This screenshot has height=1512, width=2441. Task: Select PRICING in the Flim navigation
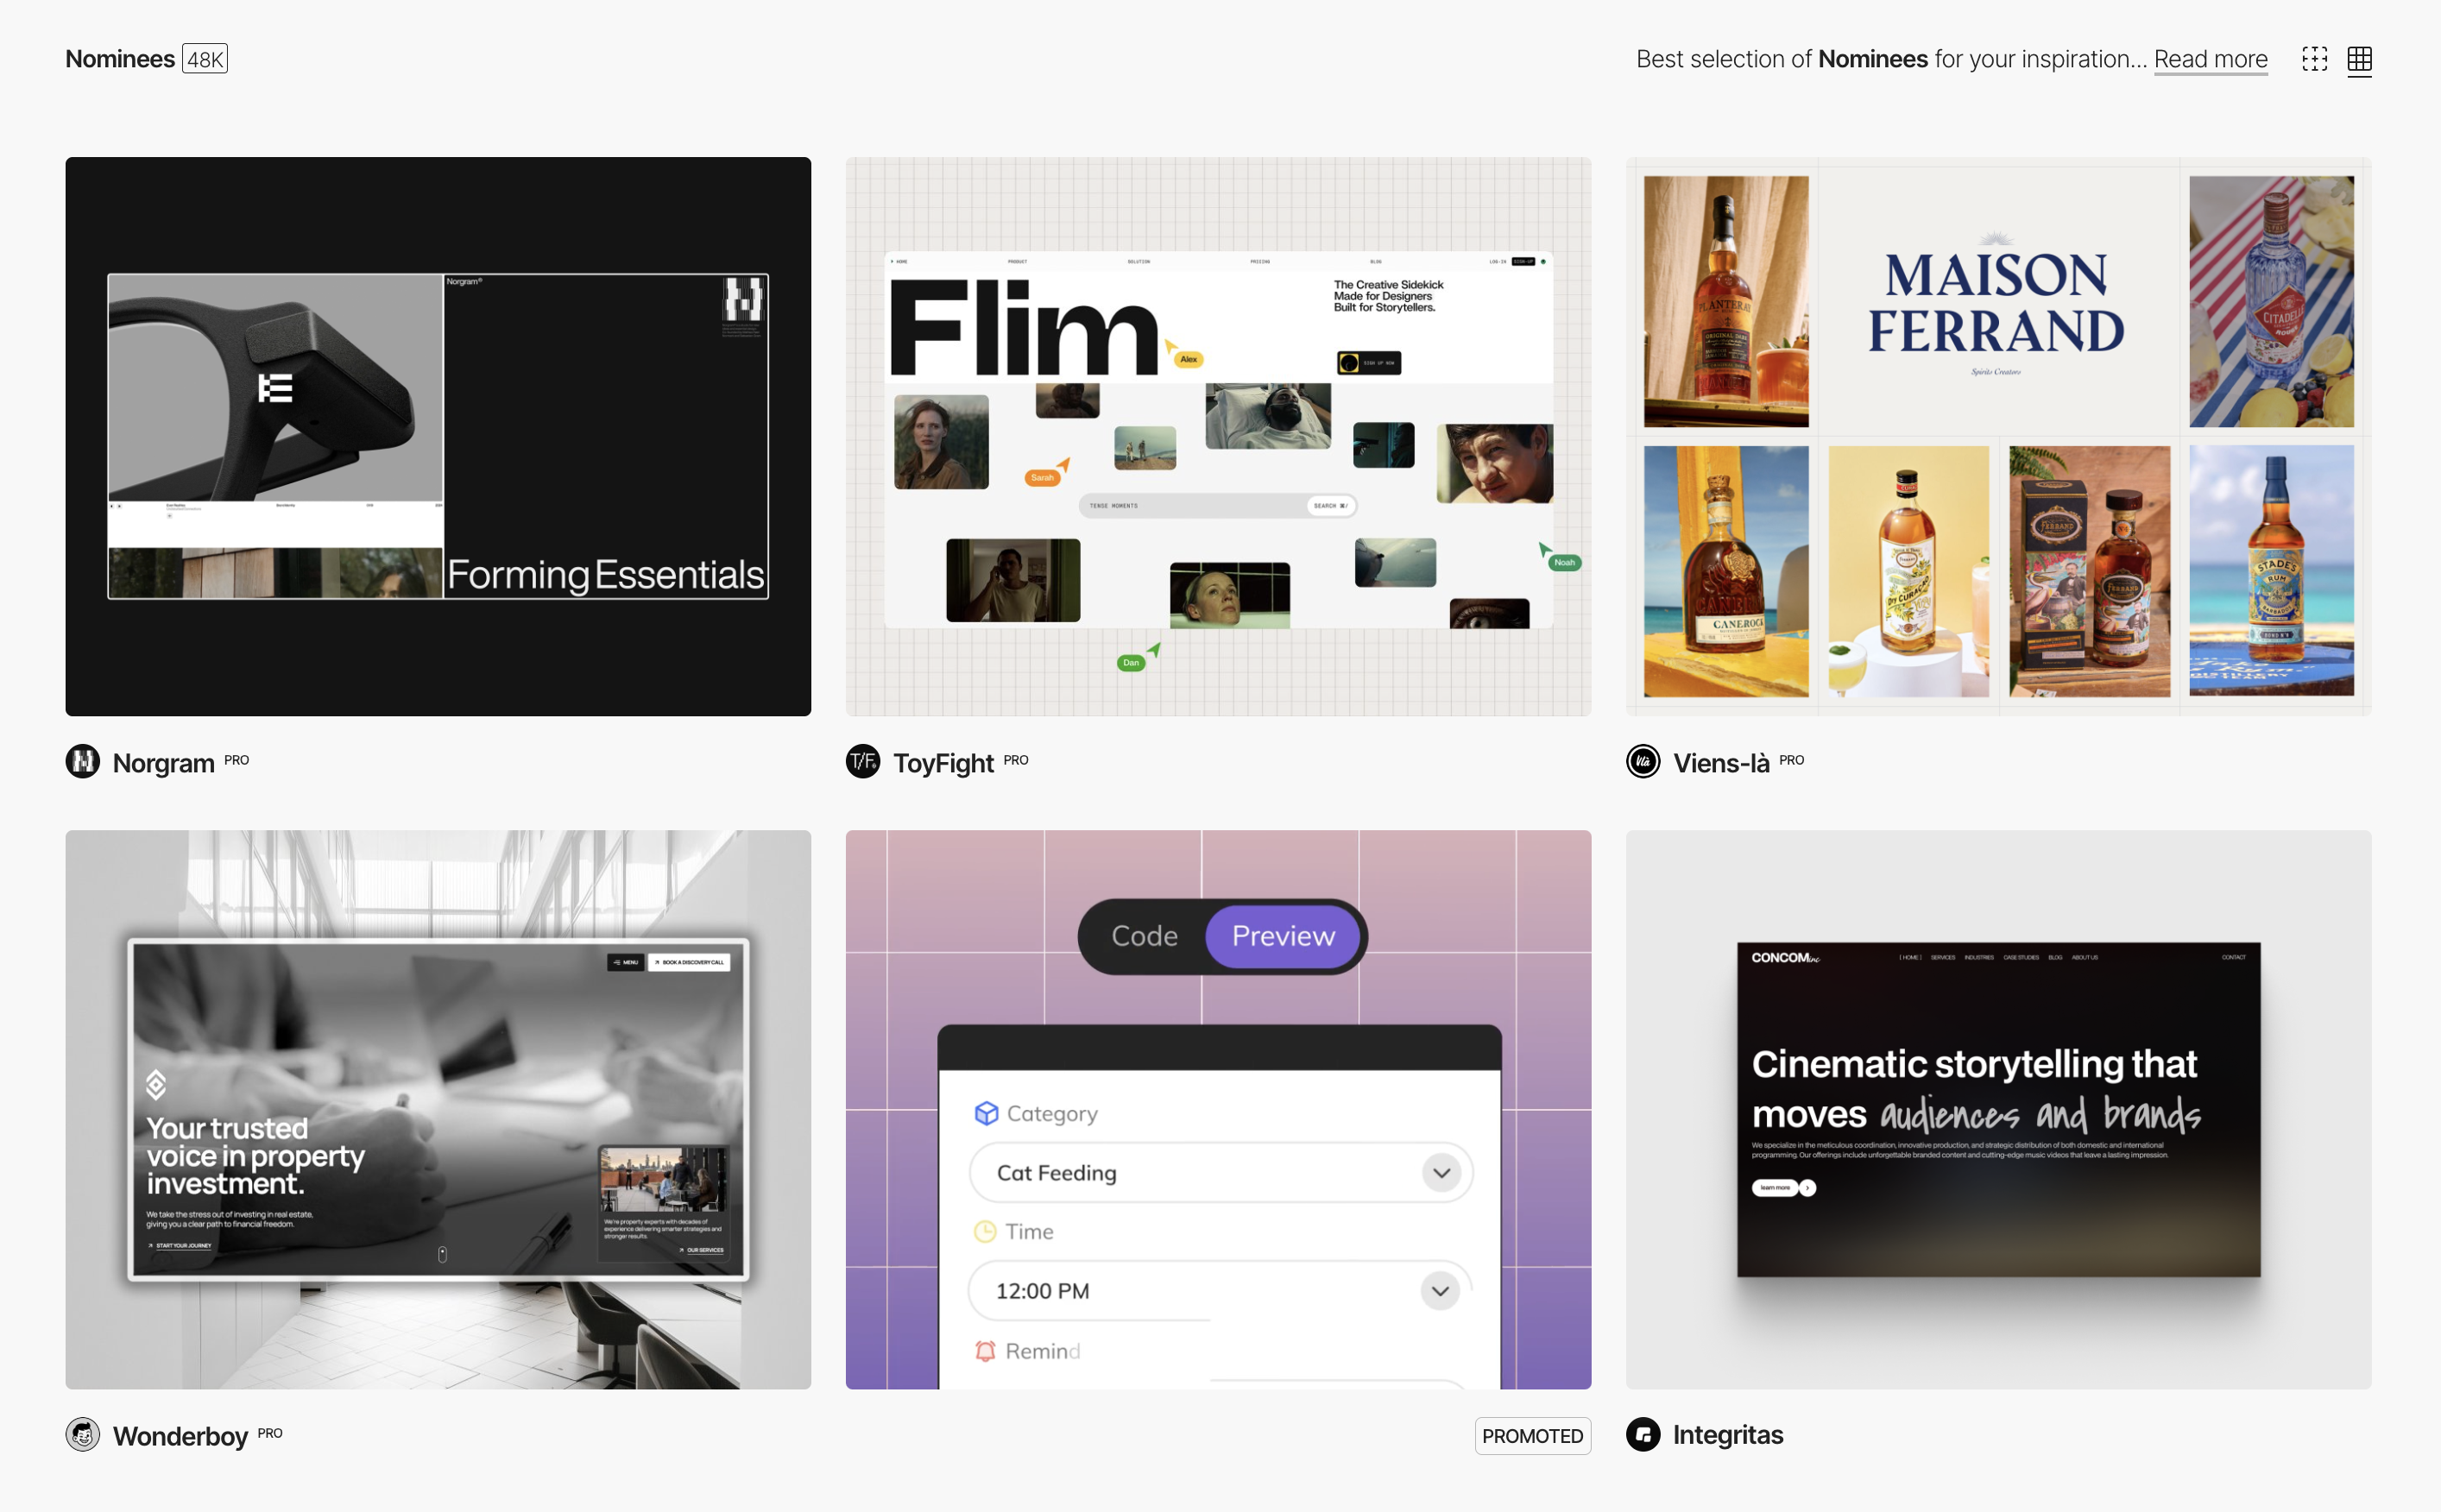1260,261
